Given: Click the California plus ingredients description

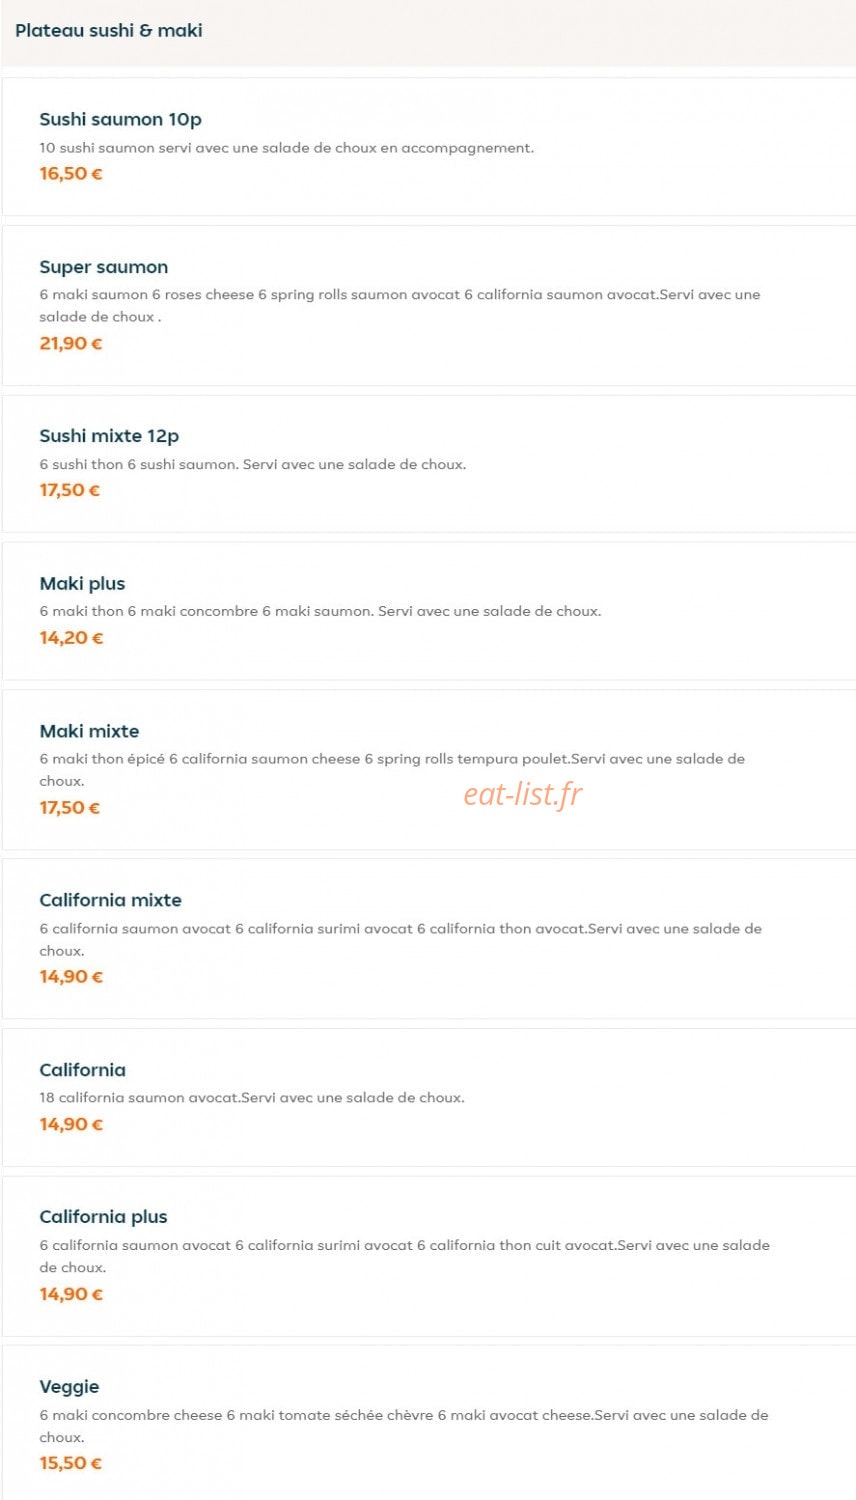Looking at the screenshot, I should point(404,1256).
